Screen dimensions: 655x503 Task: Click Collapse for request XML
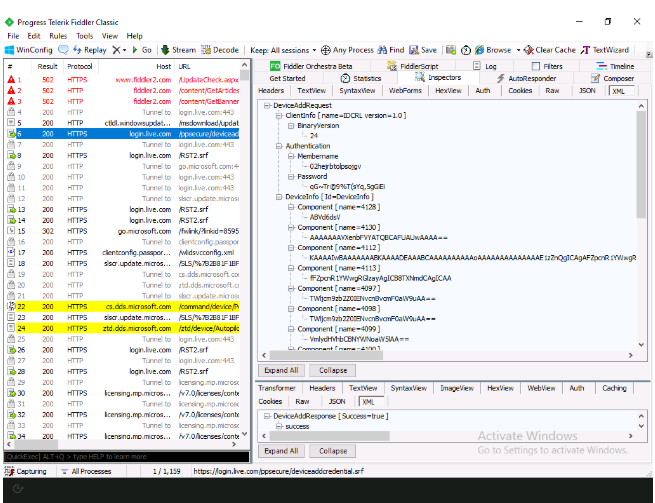pyautogui.click(x=333, y=371)
